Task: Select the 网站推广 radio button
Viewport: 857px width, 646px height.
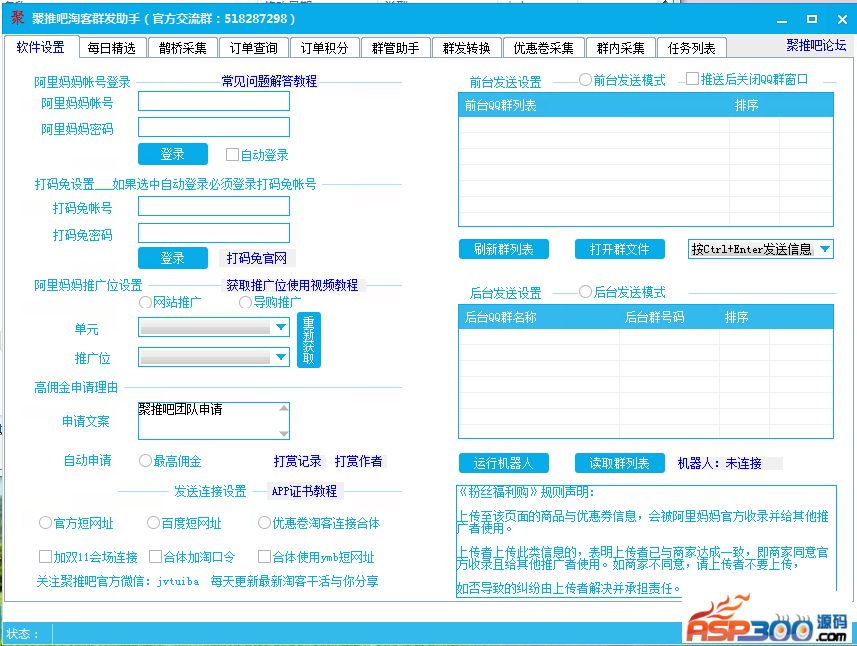Action: click(145, 302)
